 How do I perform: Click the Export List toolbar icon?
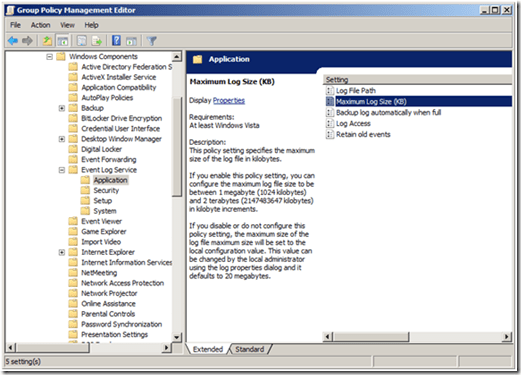(x=97, y=41)
